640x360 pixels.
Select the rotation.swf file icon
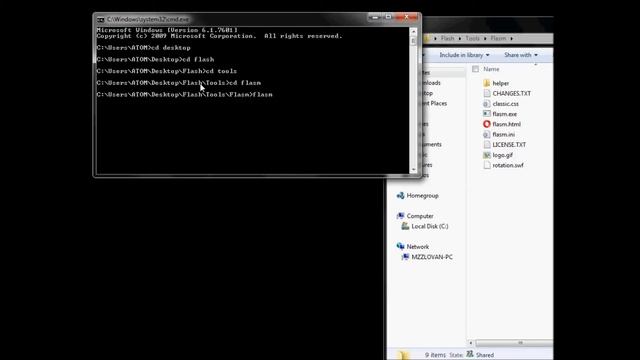tap(487, 165)
